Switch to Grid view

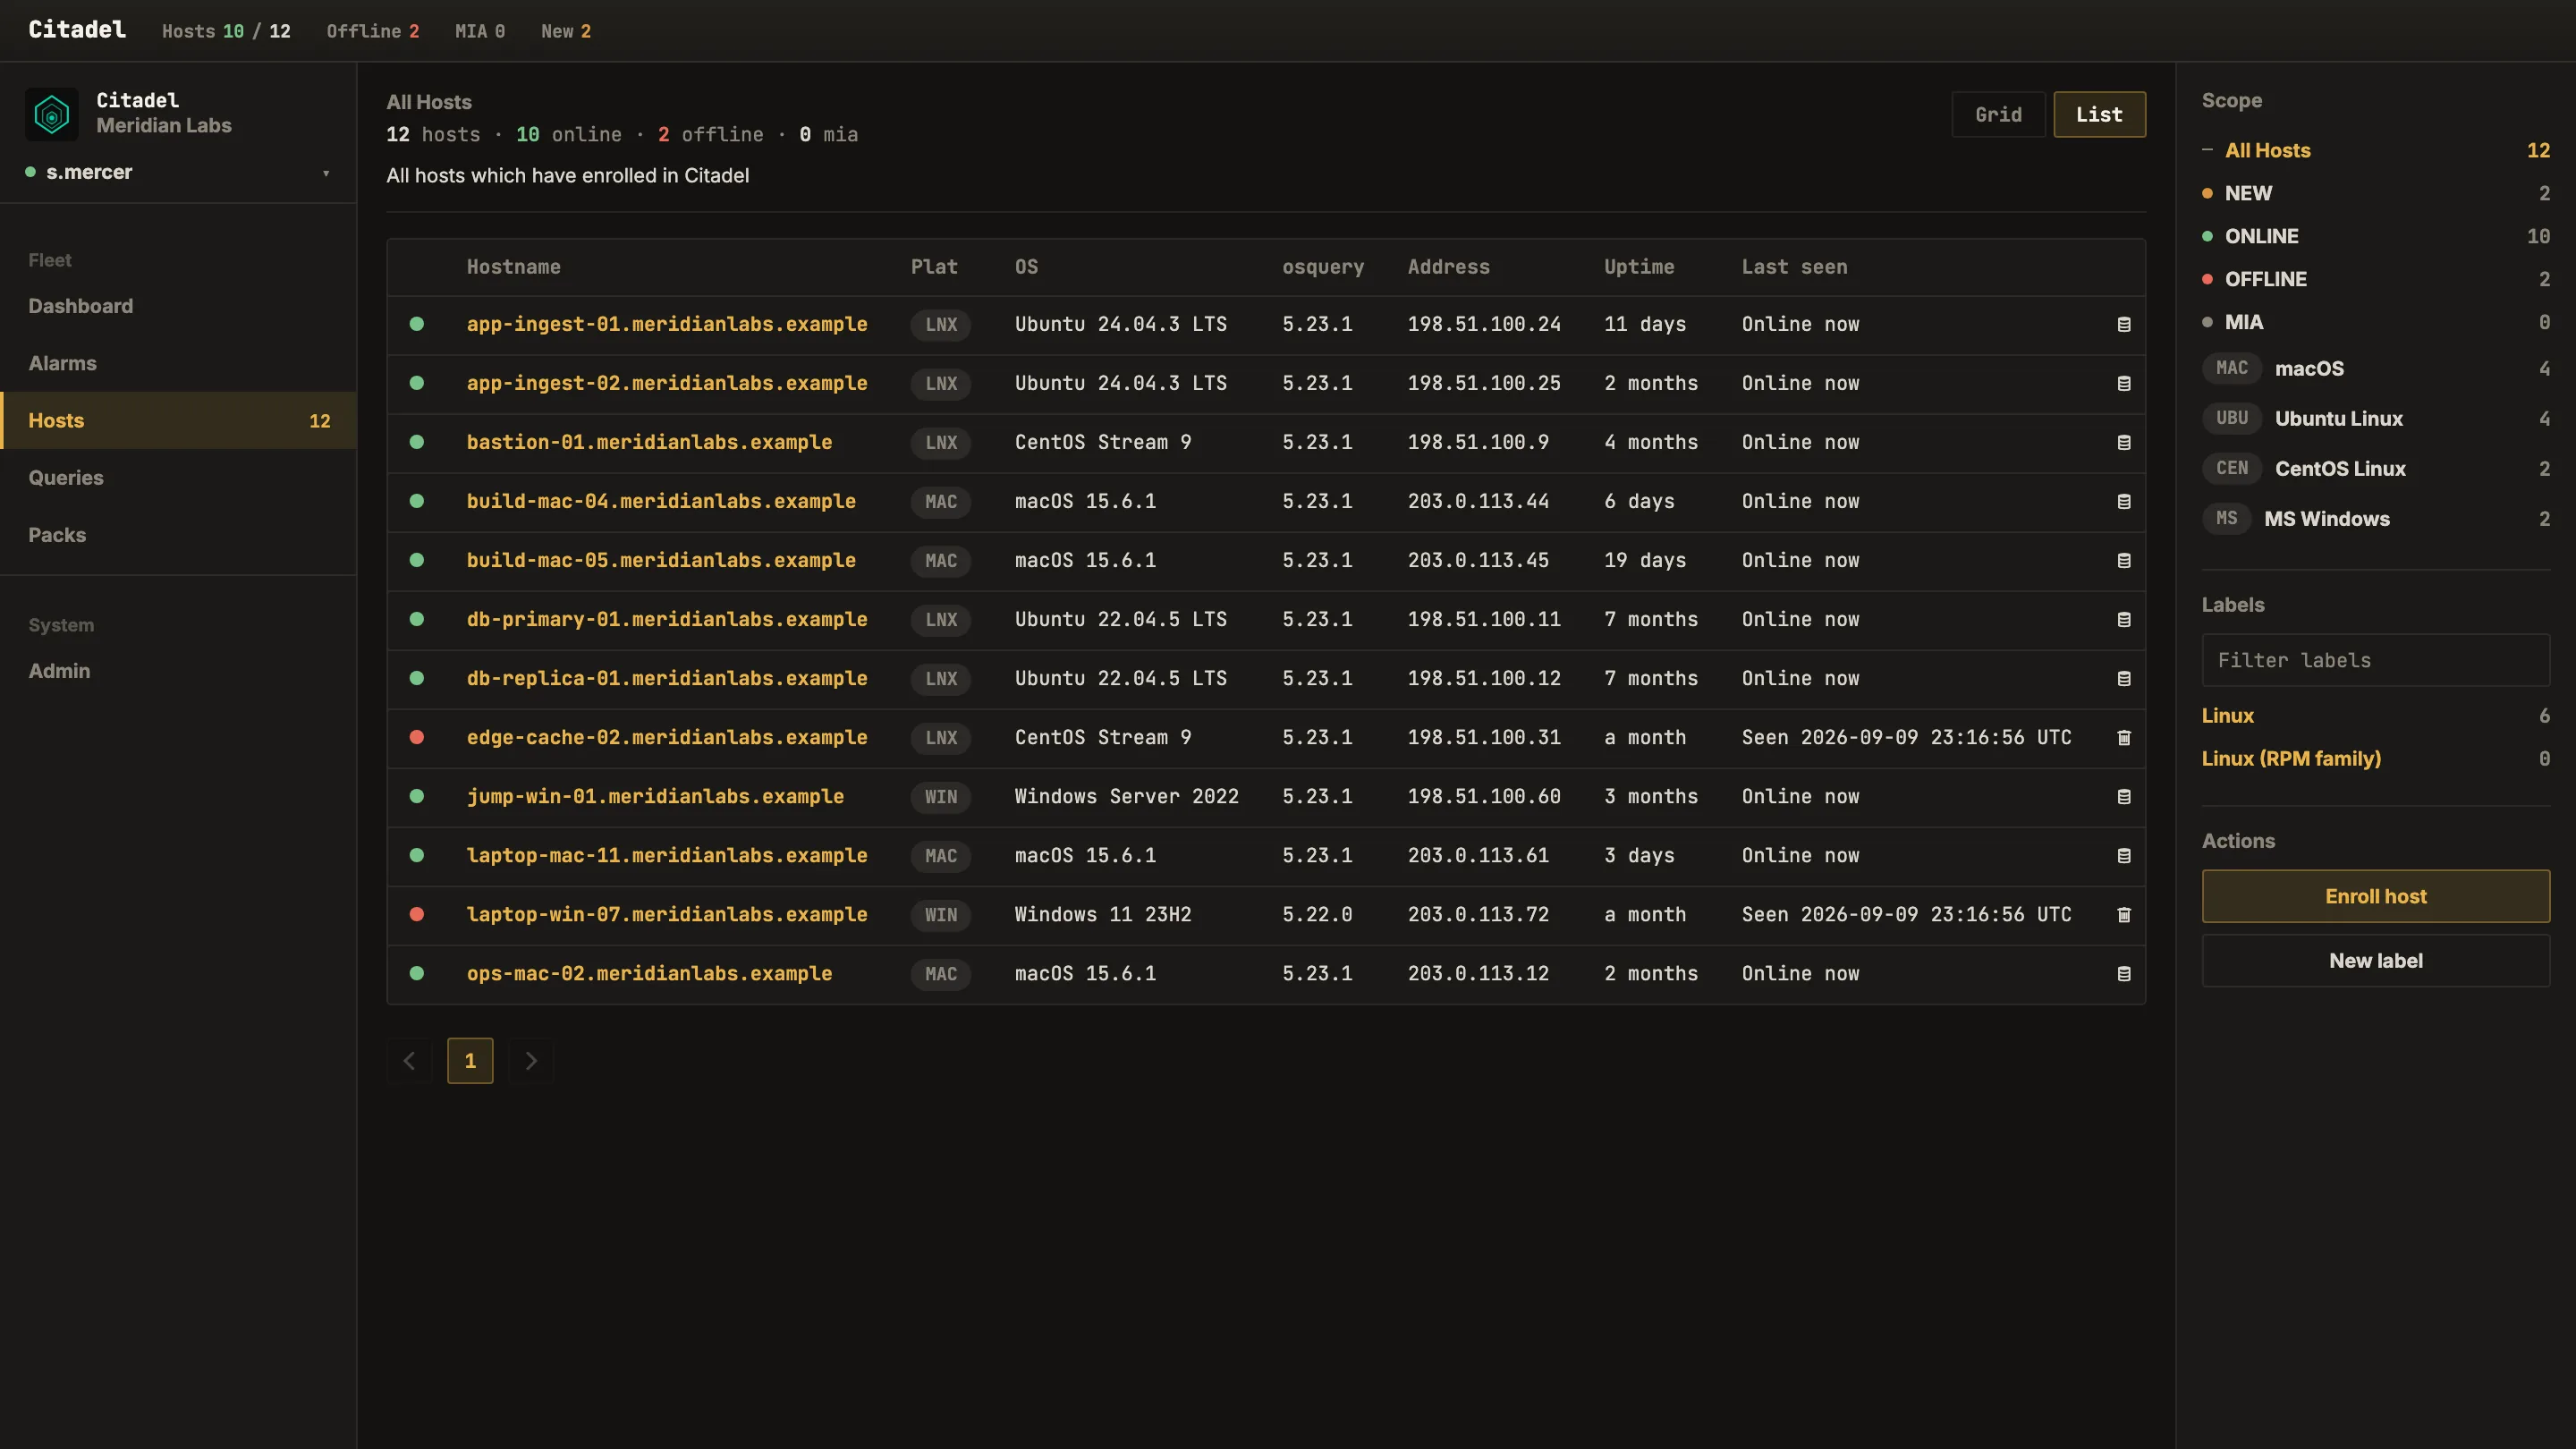click(1998, 115)
